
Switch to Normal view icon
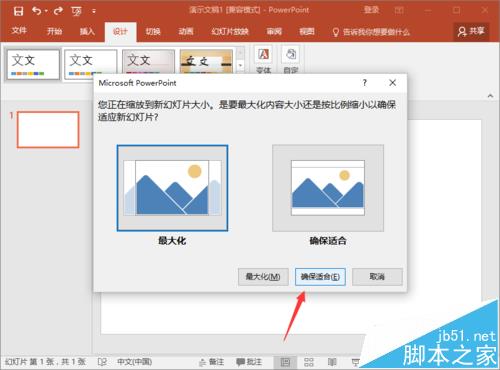click(x=286, y=362)
